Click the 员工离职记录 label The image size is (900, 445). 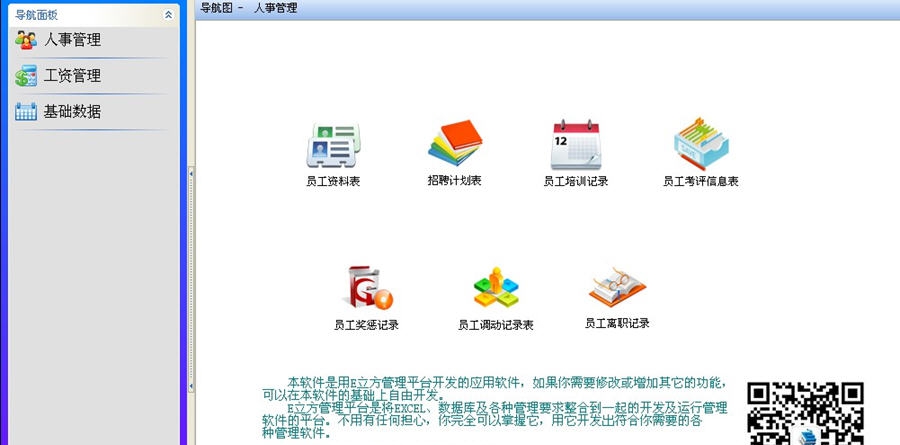617,323
